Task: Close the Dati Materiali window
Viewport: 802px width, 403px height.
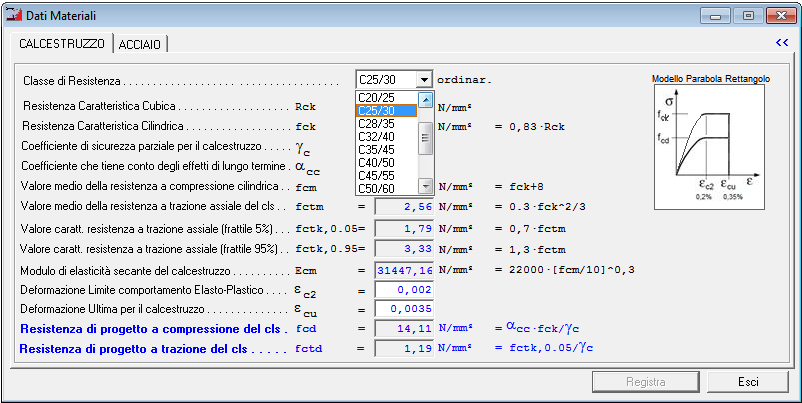Action: coord(781,16)
